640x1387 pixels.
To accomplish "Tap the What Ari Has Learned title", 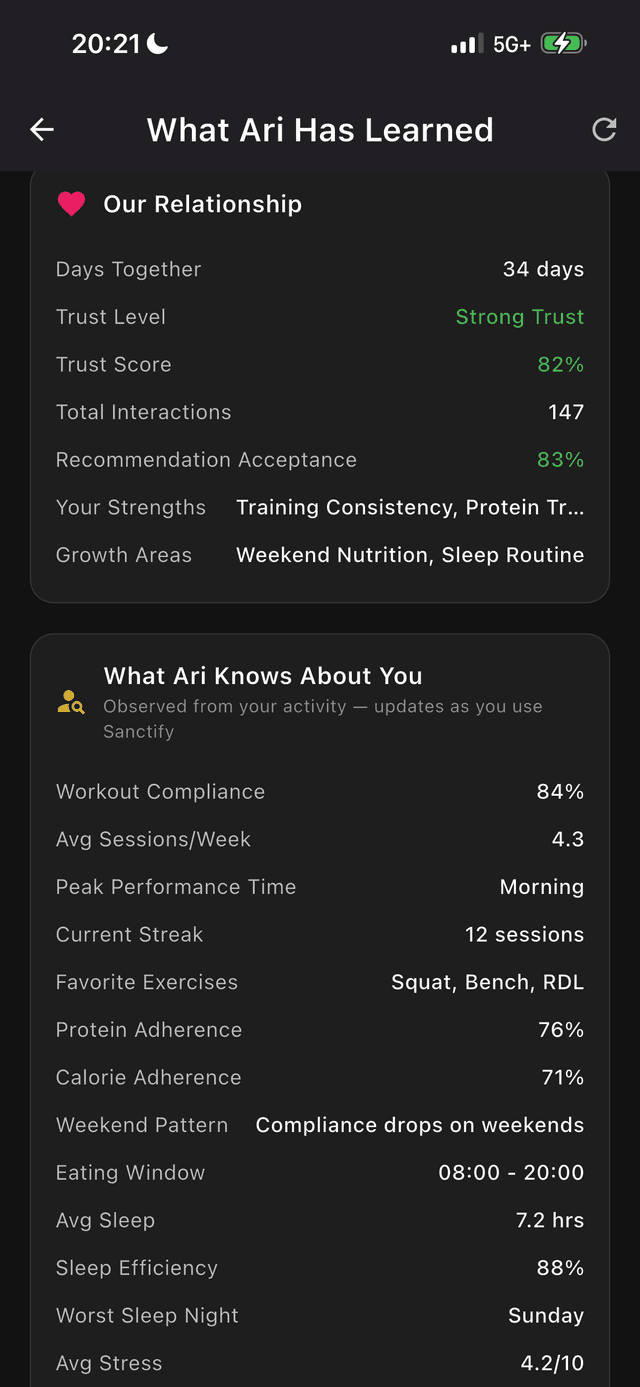I will click(320, 130).
